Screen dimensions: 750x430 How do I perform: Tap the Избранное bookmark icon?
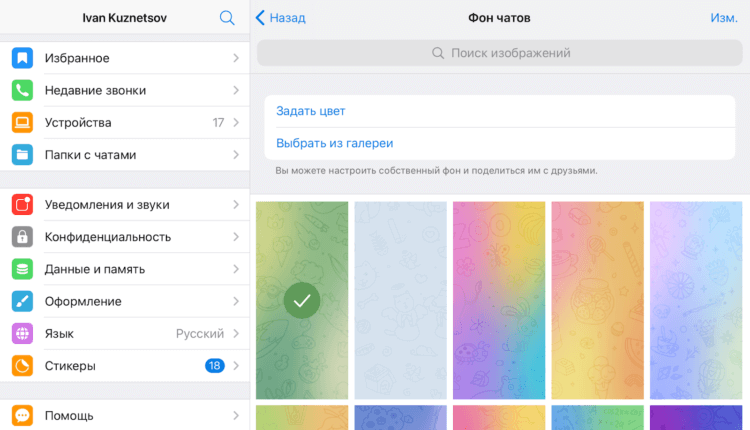22,58
